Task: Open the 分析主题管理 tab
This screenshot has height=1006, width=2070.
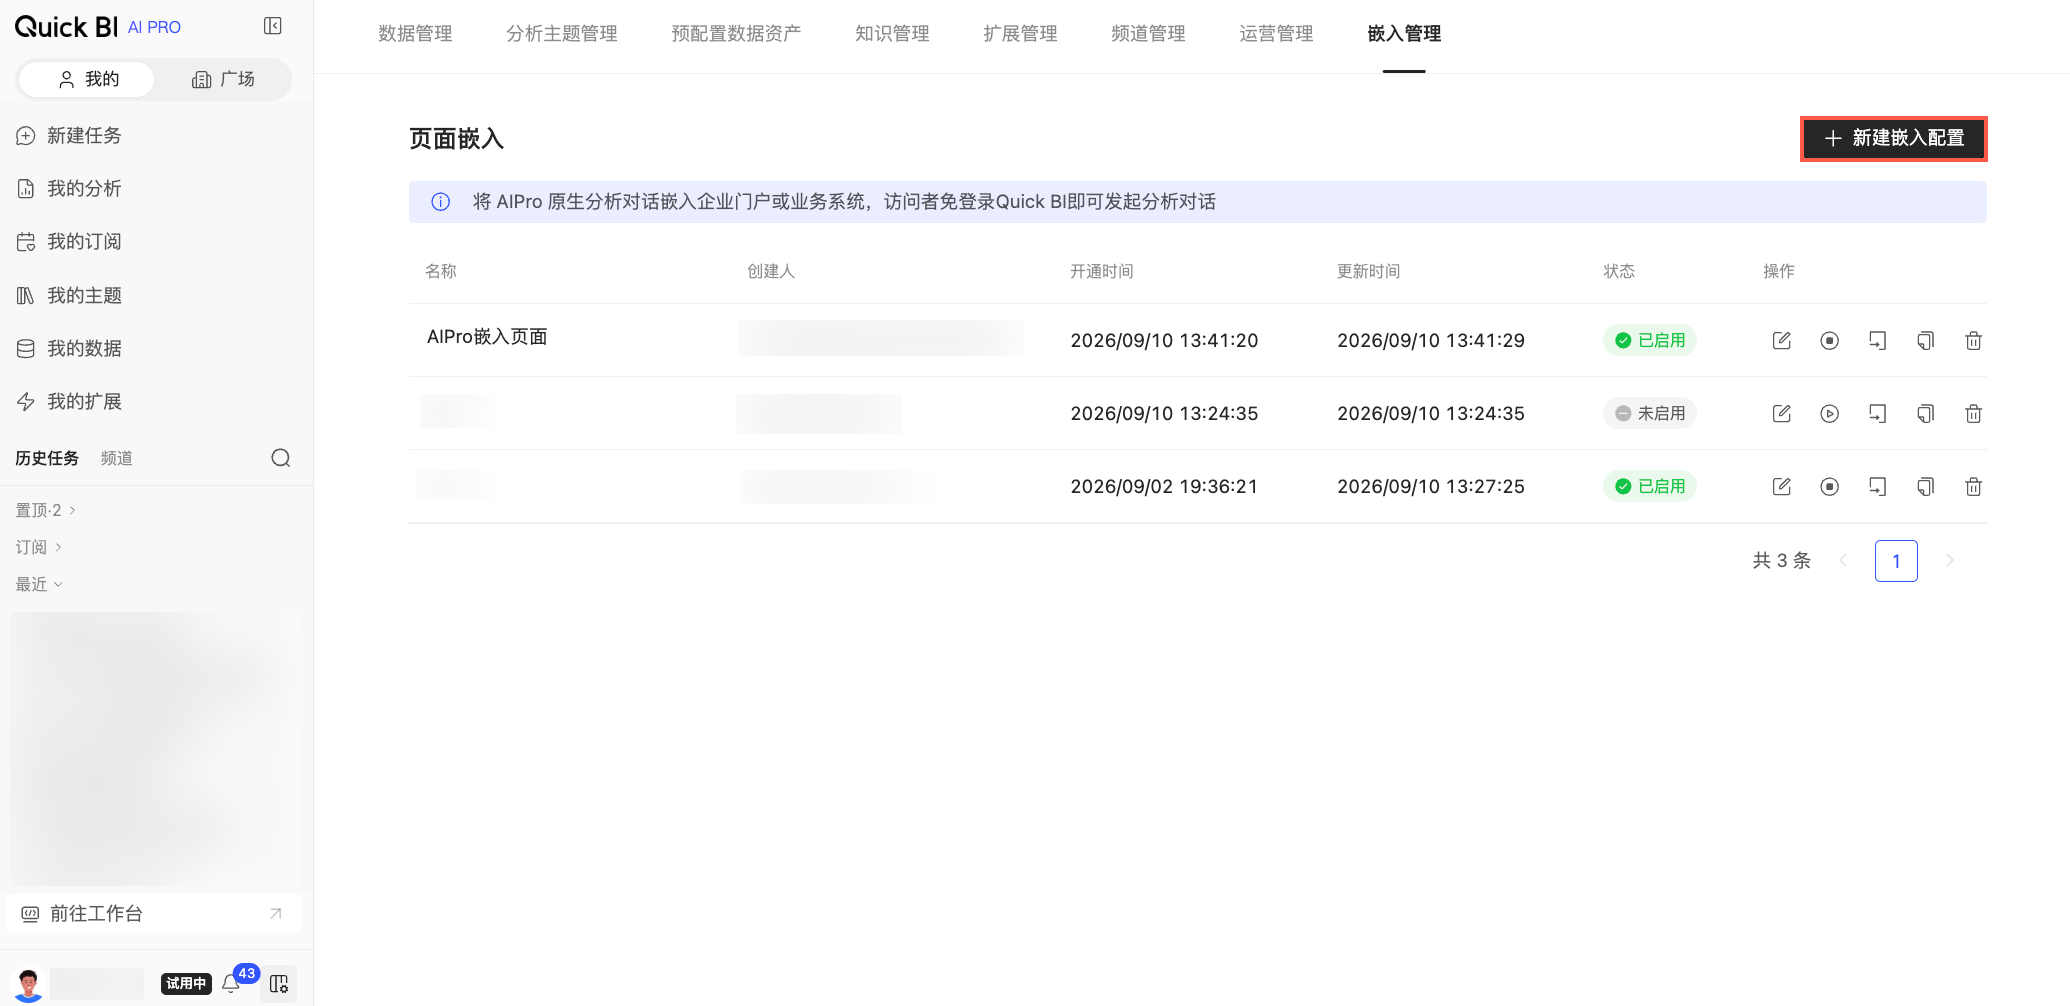Action: point(562,34)
